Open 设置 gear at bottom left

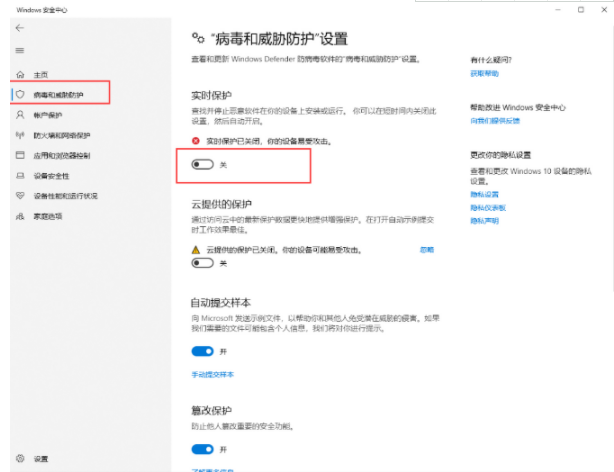point(20,458)
